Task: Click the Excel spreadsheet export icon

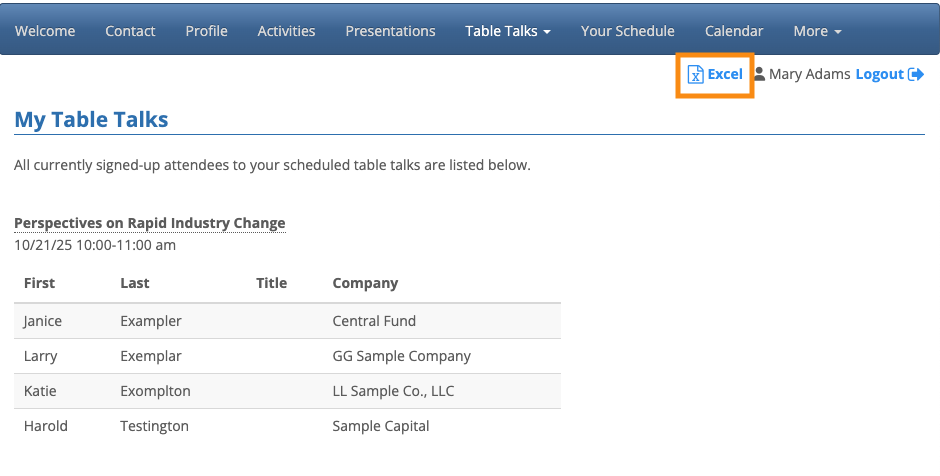Action: click(x=695, y=75)
